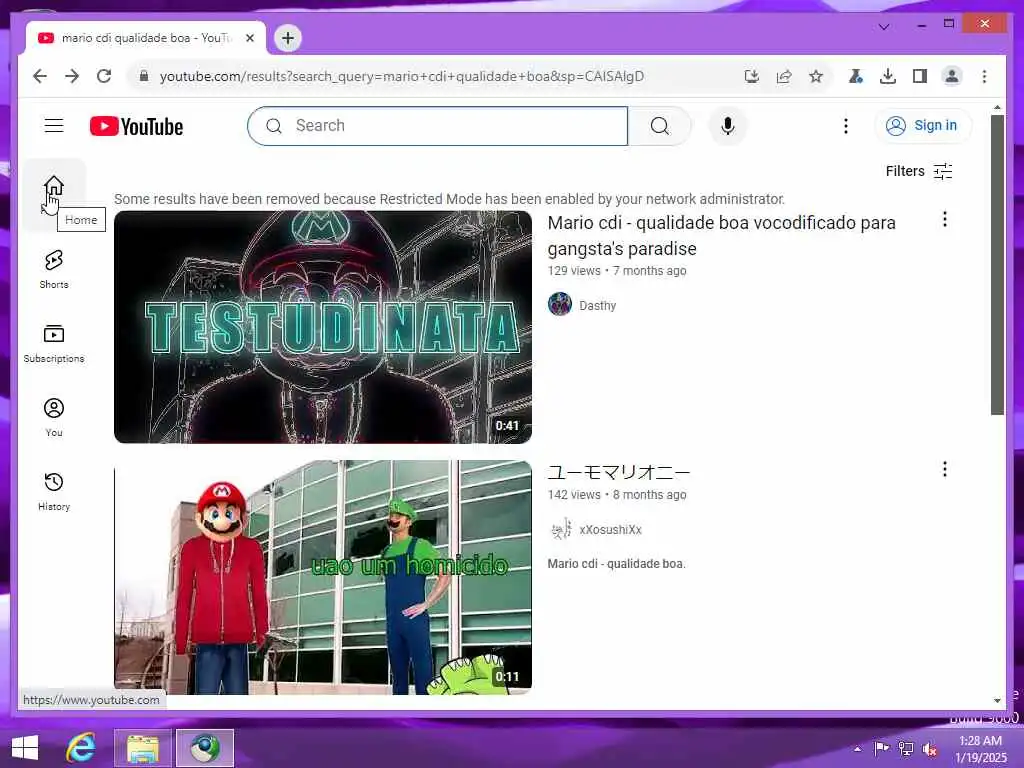Click the muted volume tray icon

929,749
